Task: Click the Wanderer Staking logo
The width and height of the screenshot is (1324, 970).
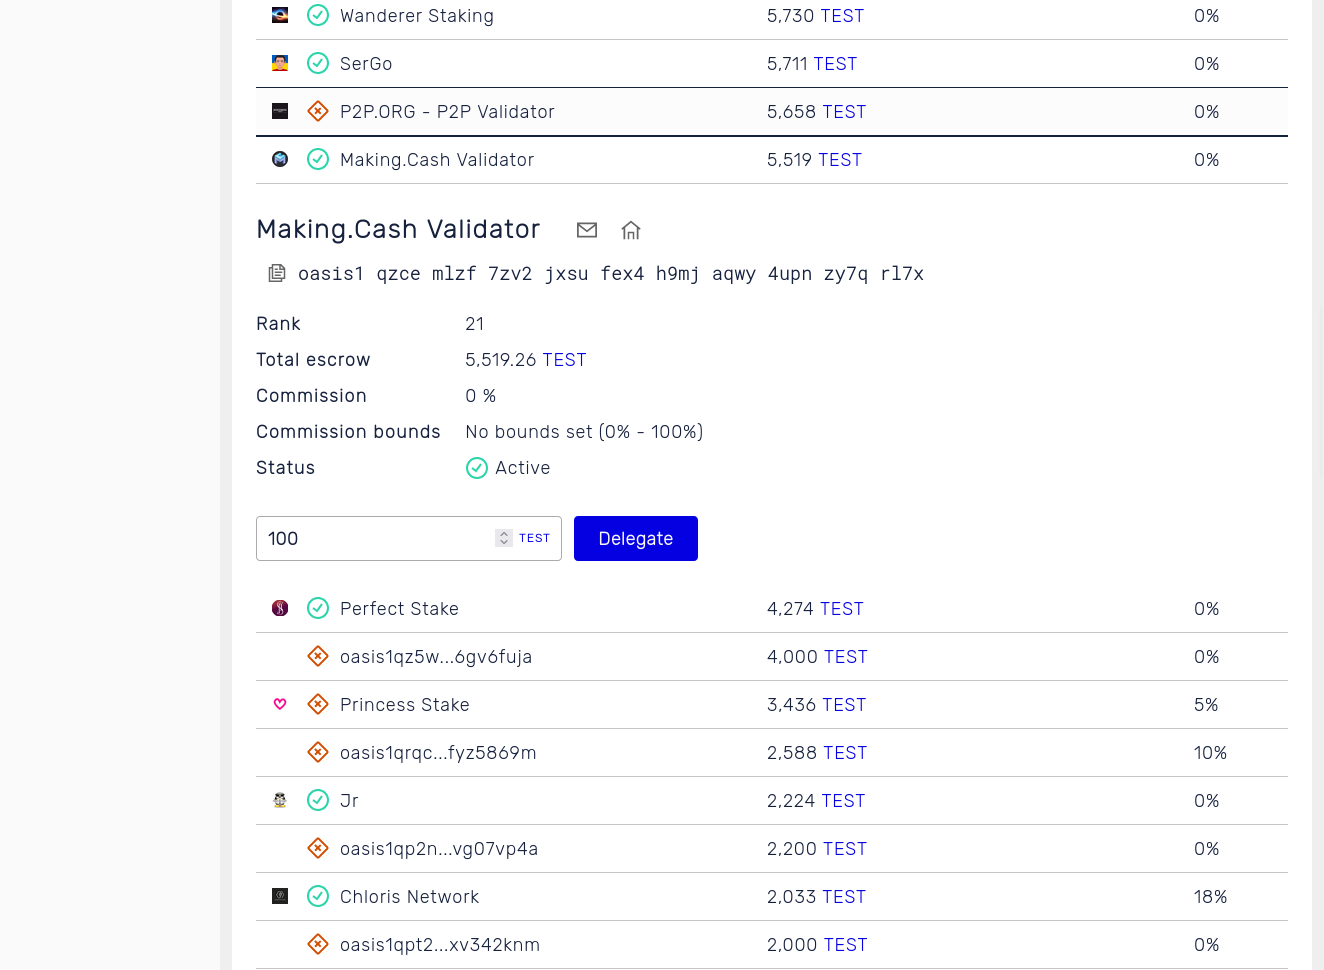Action: (279, 15)
